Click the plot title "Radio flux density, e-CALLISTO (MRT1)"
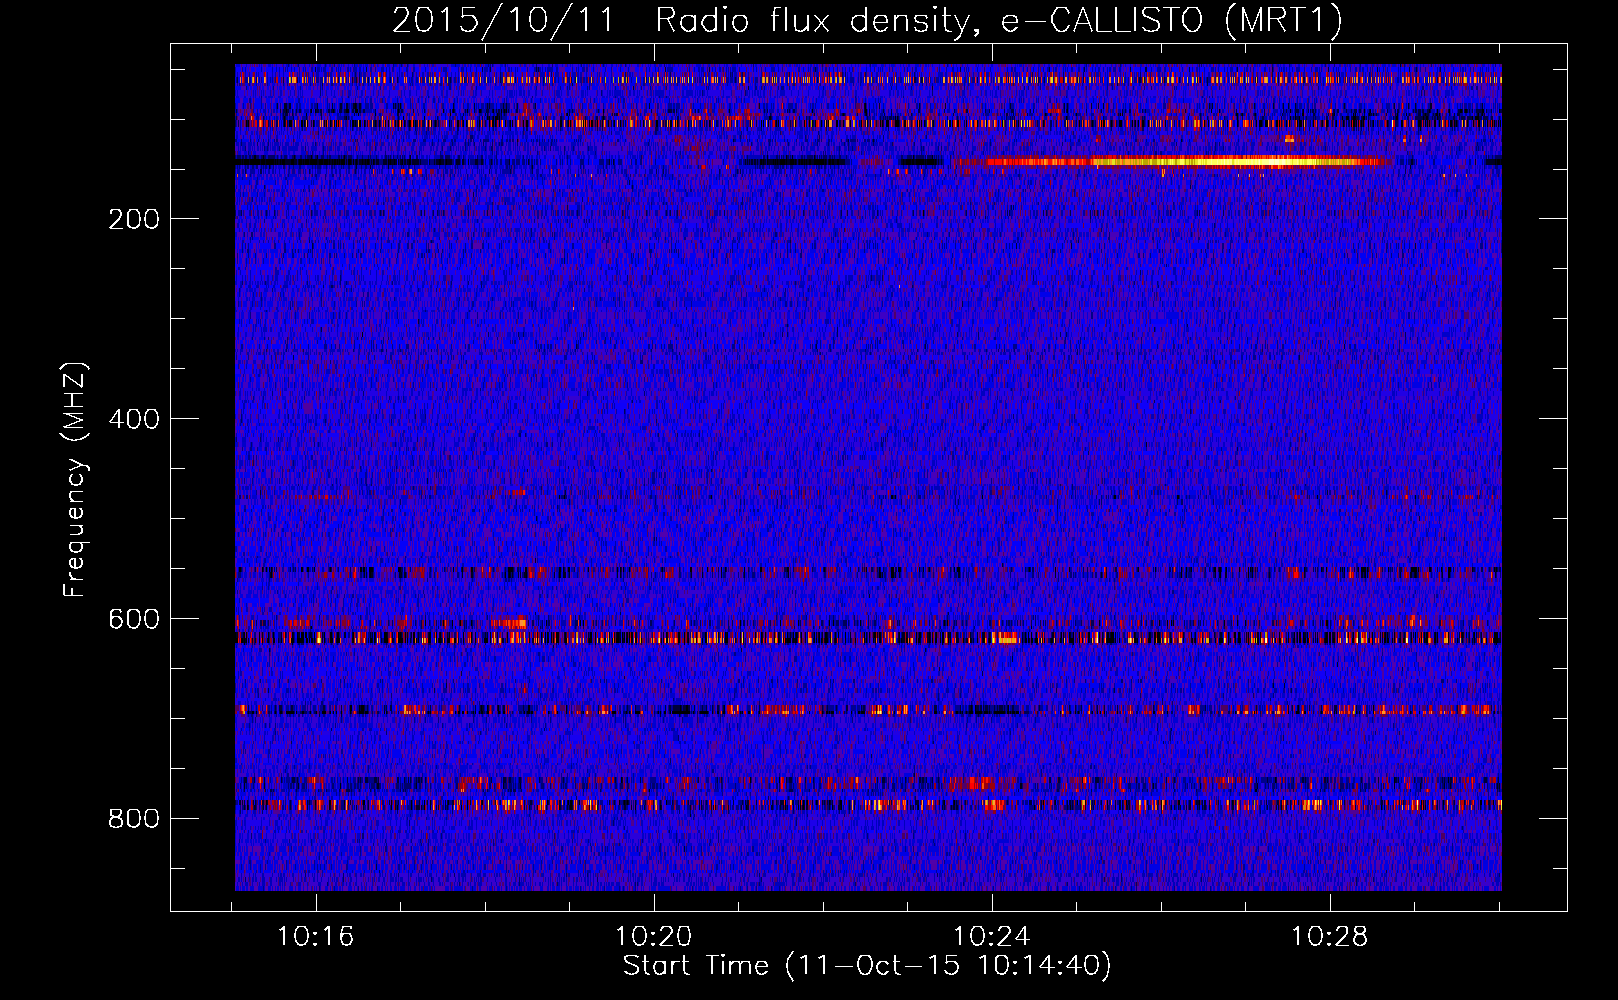Viewport: 1618px width, 1000px height. pos(999,20)
